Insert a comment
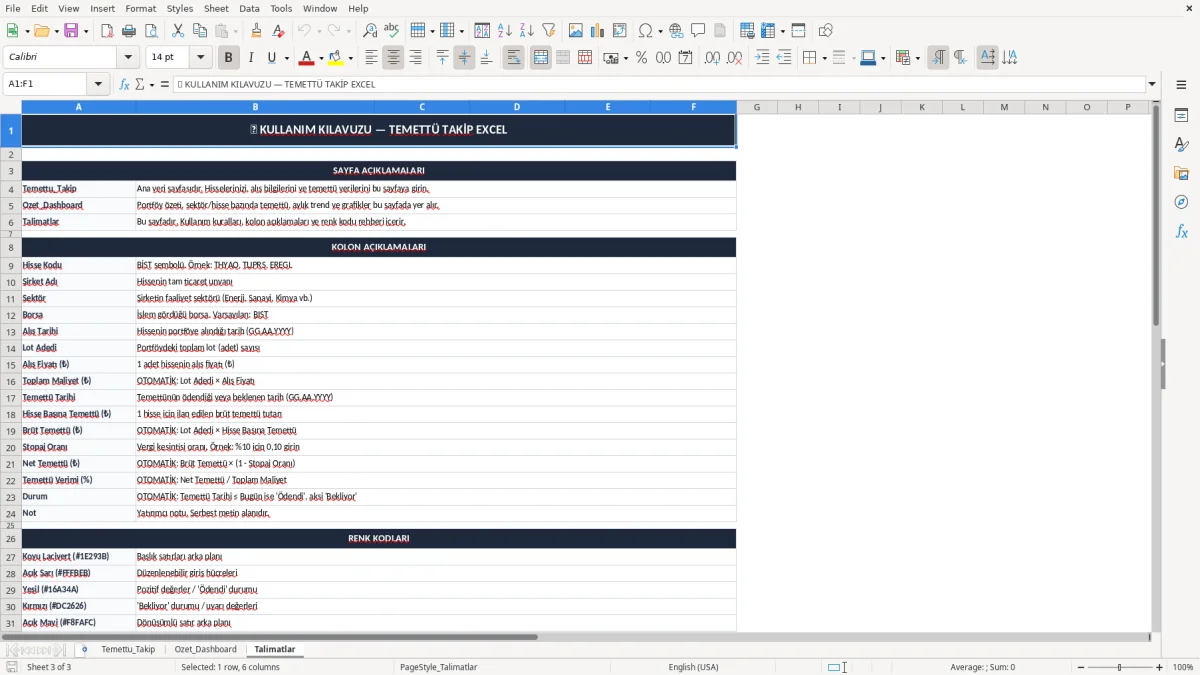 [x=698, y=31]
